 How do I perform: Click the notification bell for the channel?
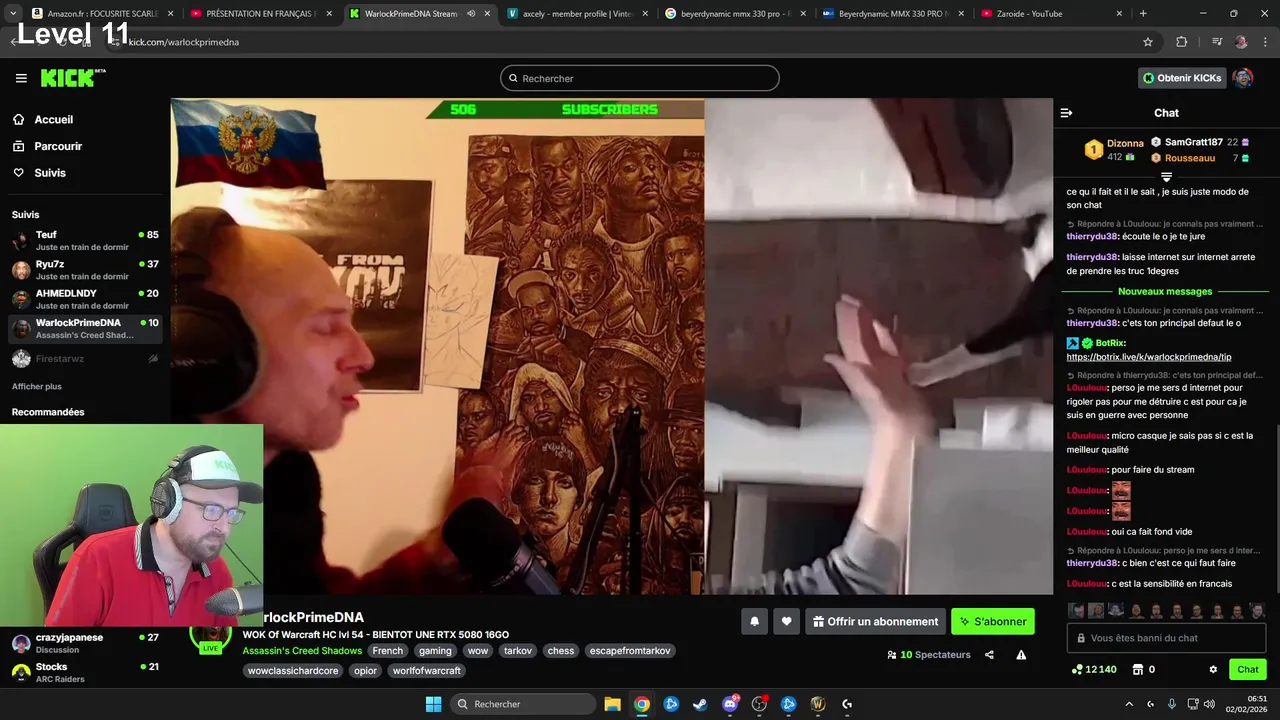coord(754,621)
